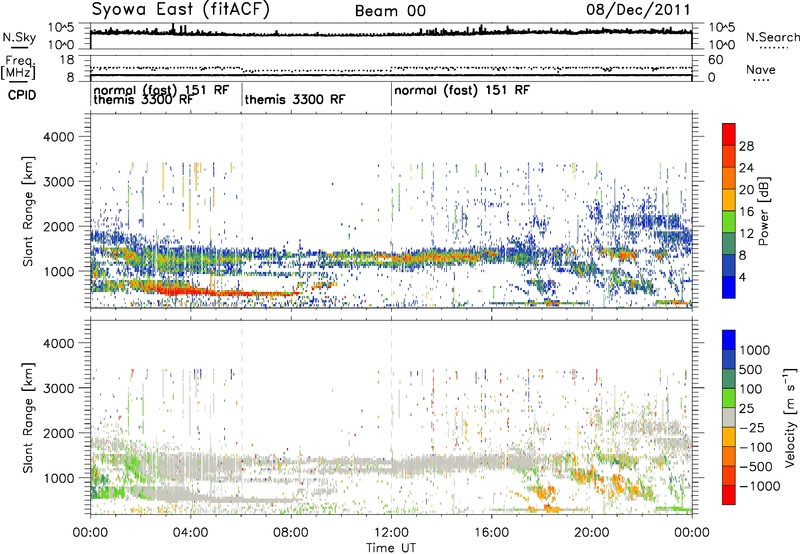Click the '2000' range tick of the velocity panel
The image size is (800, 554).
[x=58, y=433]
